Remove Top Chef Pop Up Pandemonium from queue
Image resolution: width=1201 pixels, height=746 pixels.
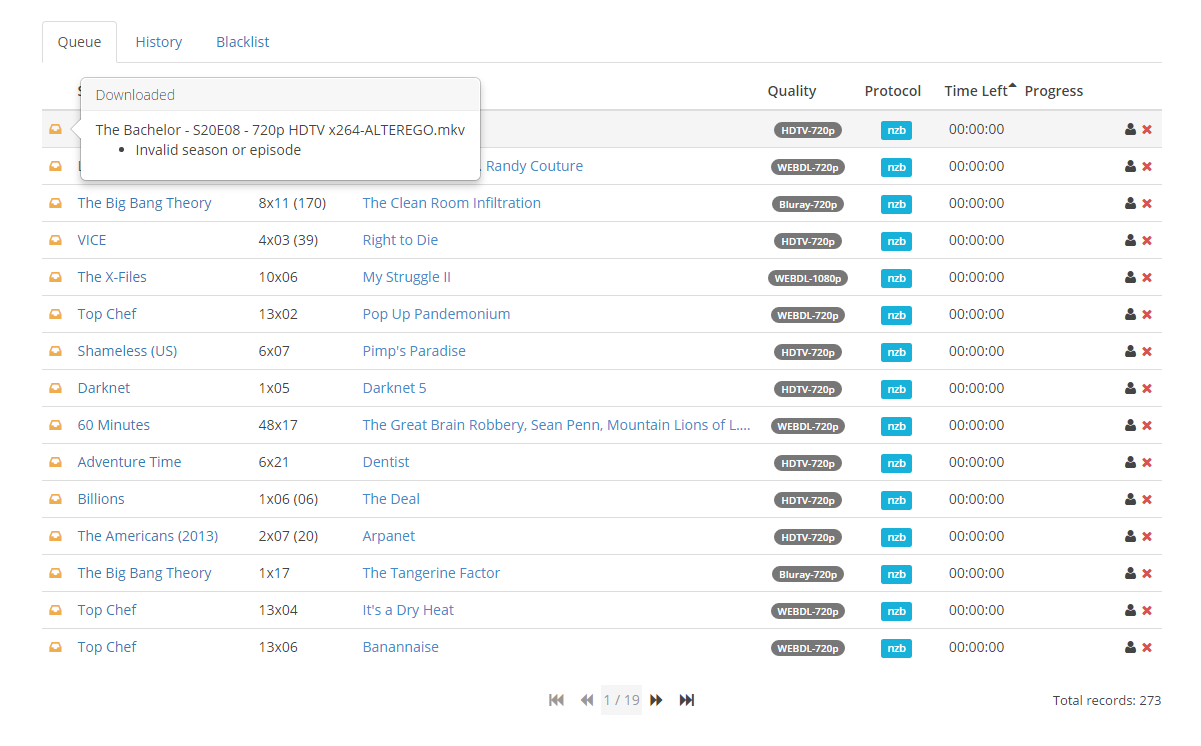1147,315
